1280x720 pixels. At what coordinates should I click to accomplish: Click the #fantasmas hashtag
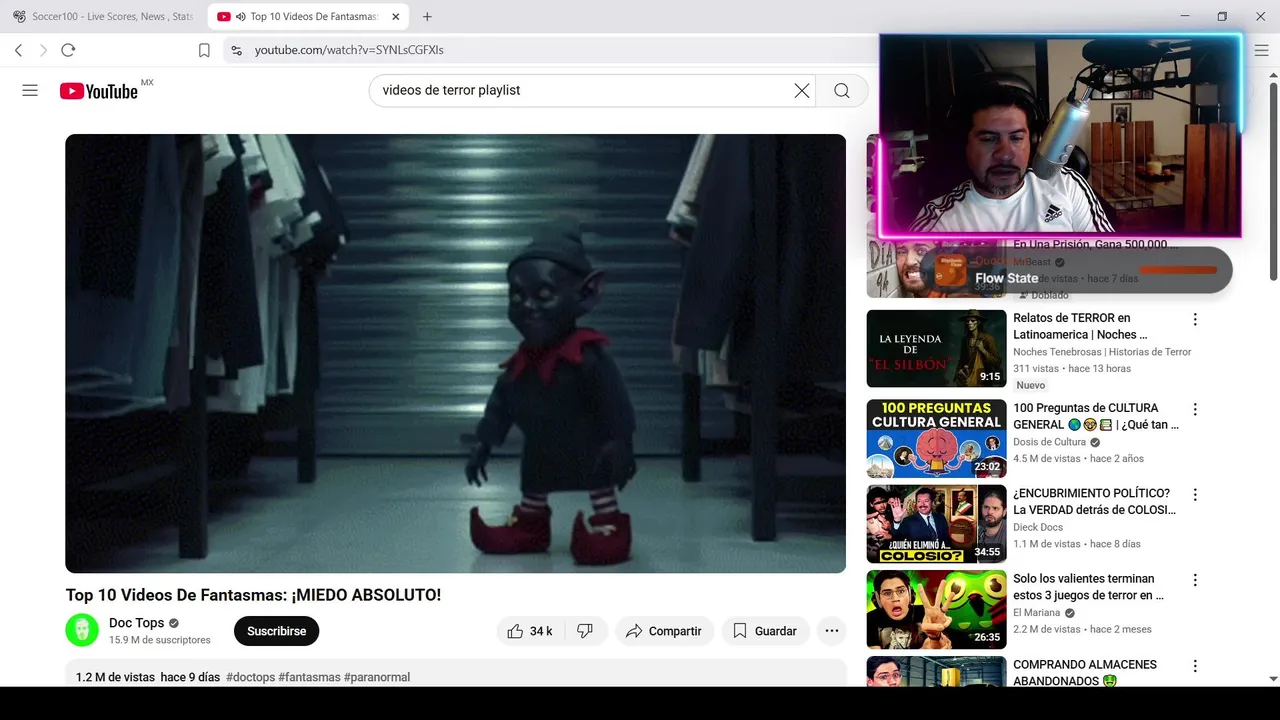pos(309,677)
